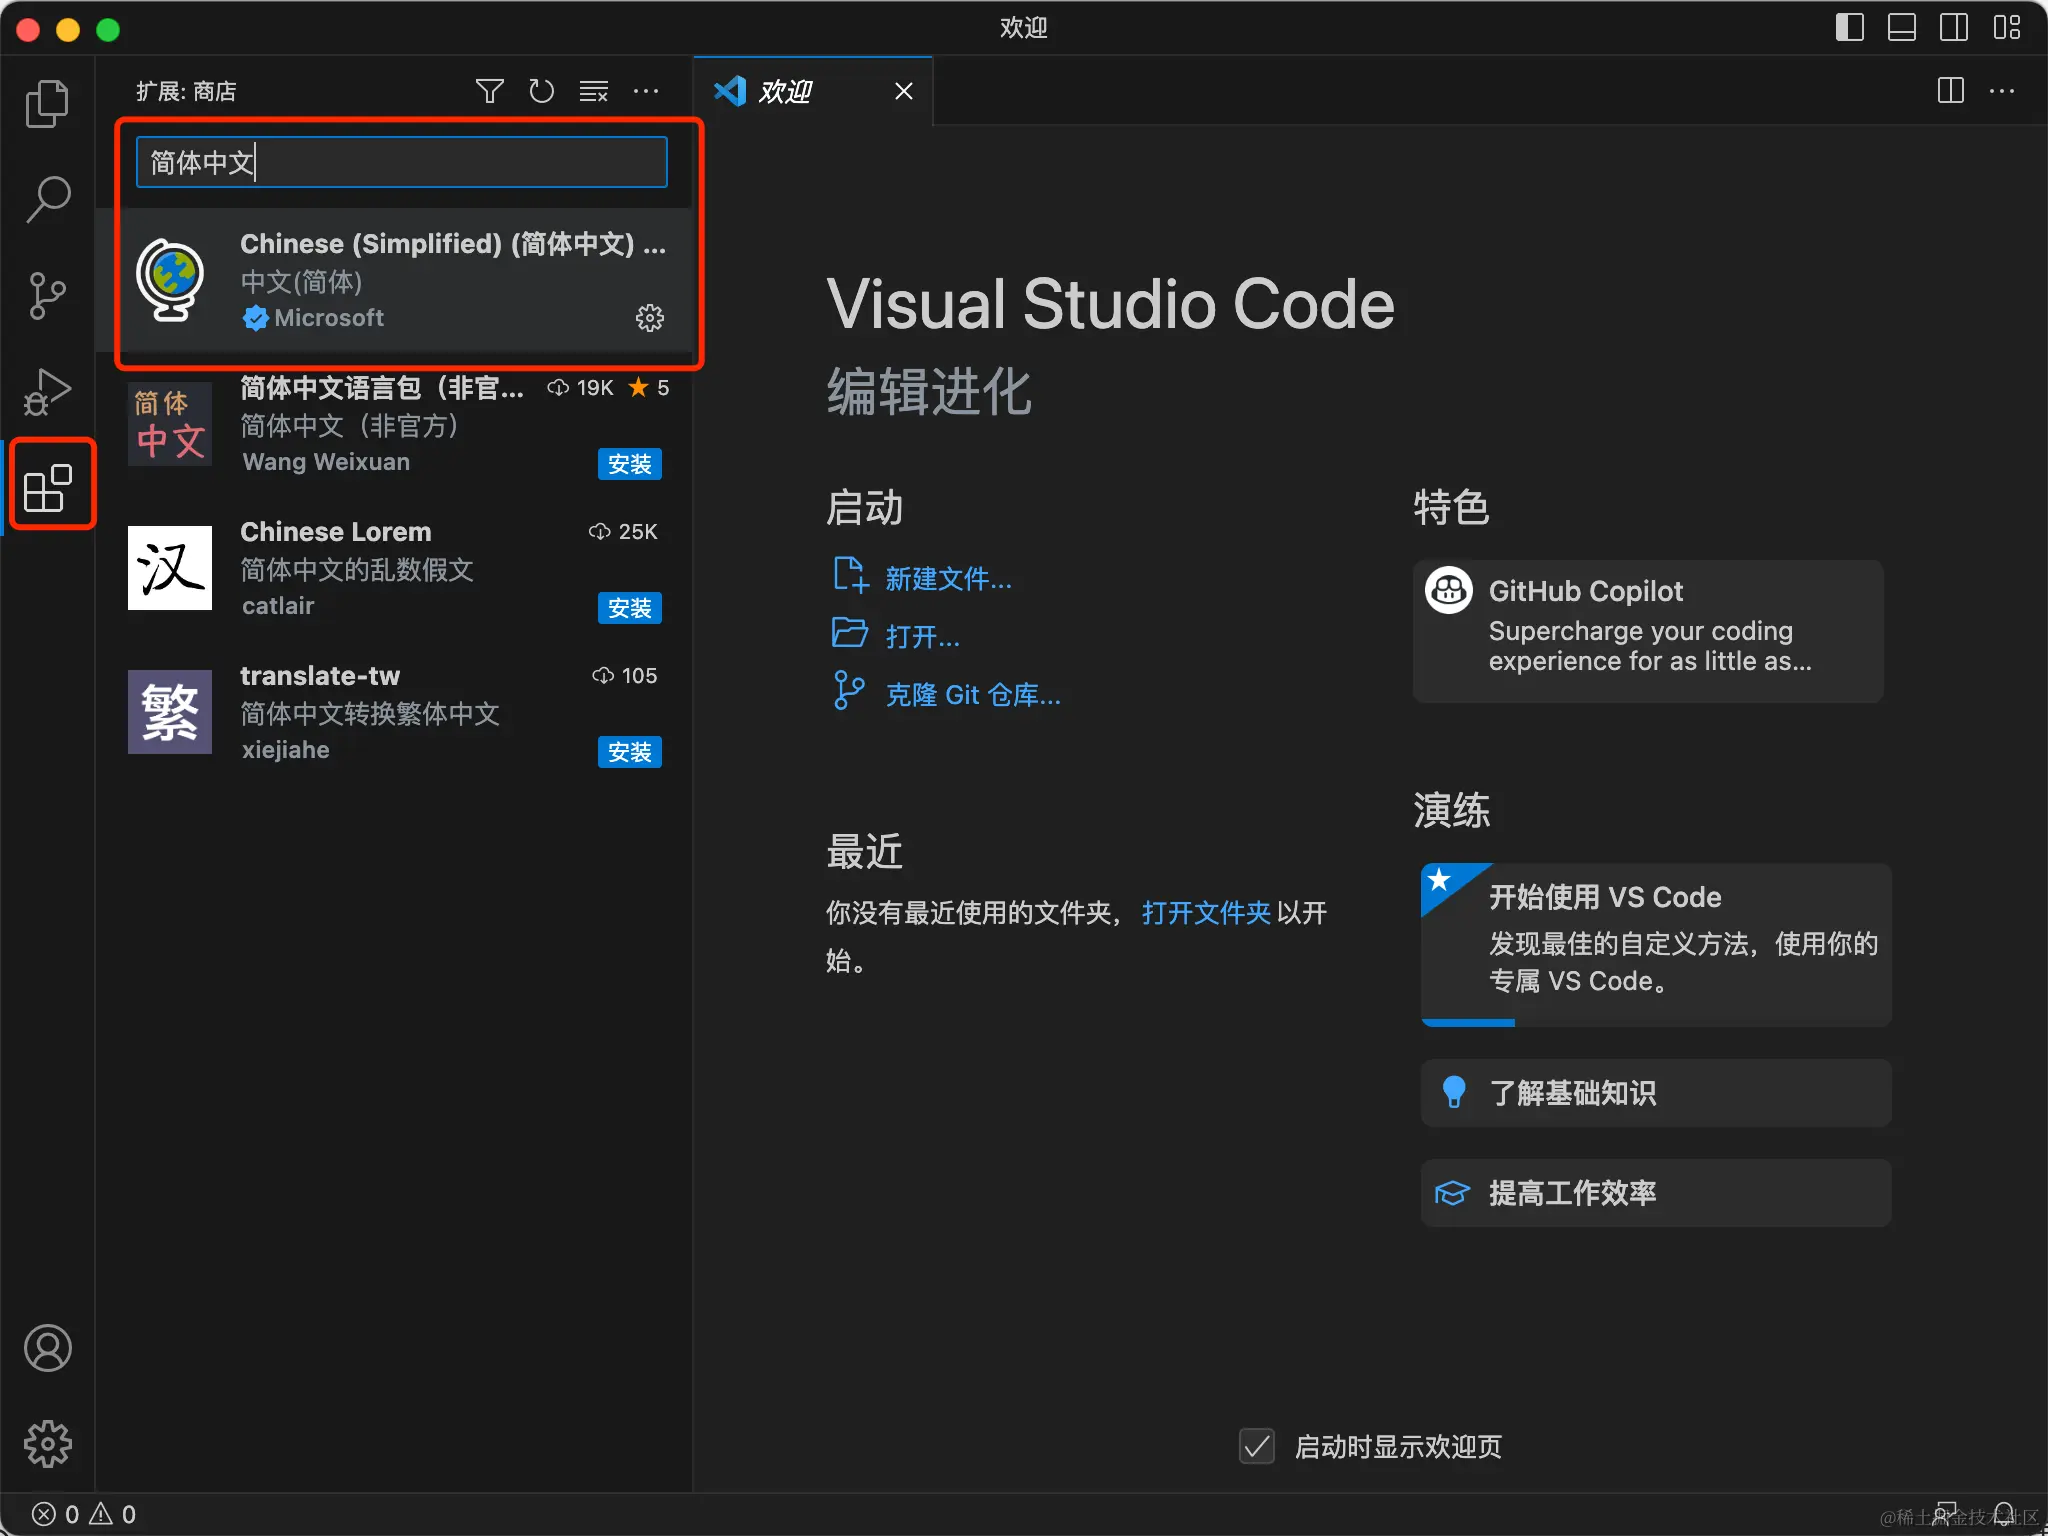
Task: Click the extension search input field
Action: click(x=401, y=162)
